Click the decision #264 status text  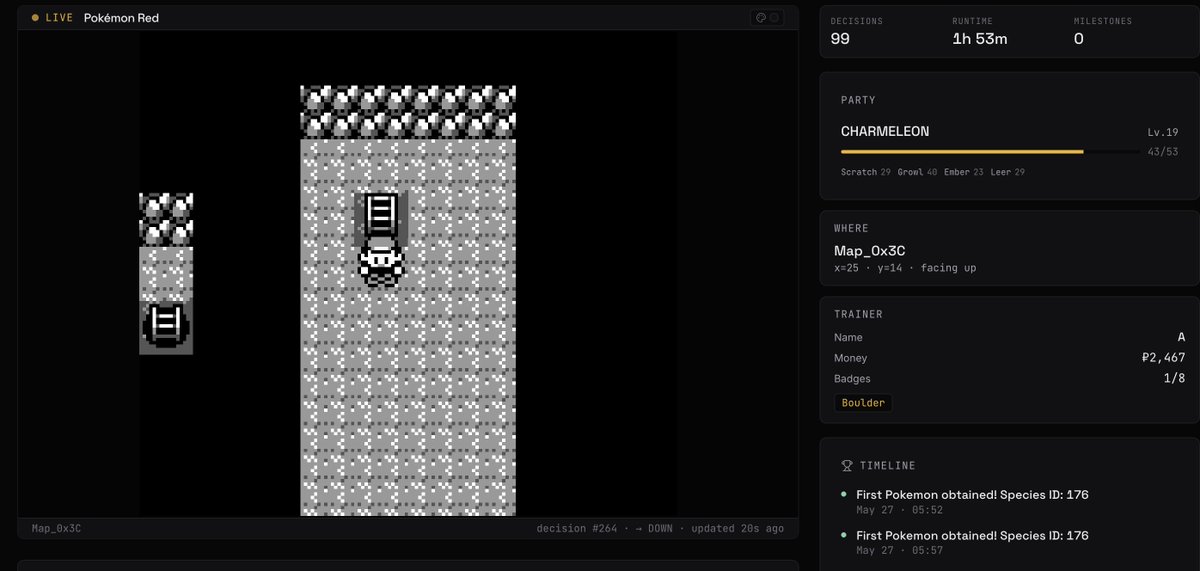coord(578,528)
